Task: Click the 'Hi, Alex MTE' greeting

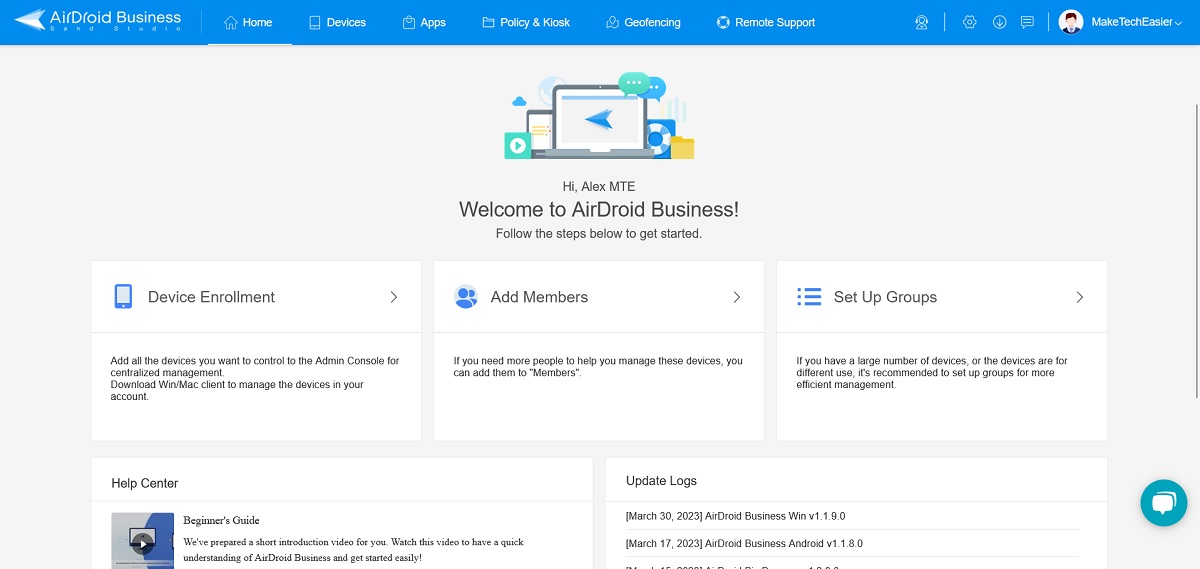Action: 599,186
